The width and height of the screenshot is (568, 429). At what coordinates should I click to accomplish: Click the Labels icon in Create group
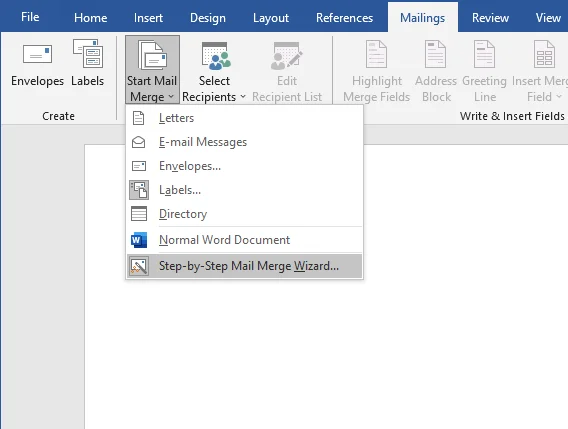[88, 54]
